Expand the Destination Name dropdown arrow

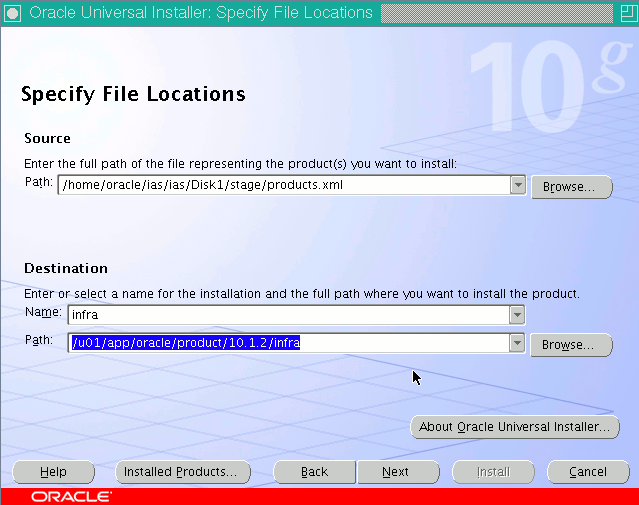tap(517, 315)
